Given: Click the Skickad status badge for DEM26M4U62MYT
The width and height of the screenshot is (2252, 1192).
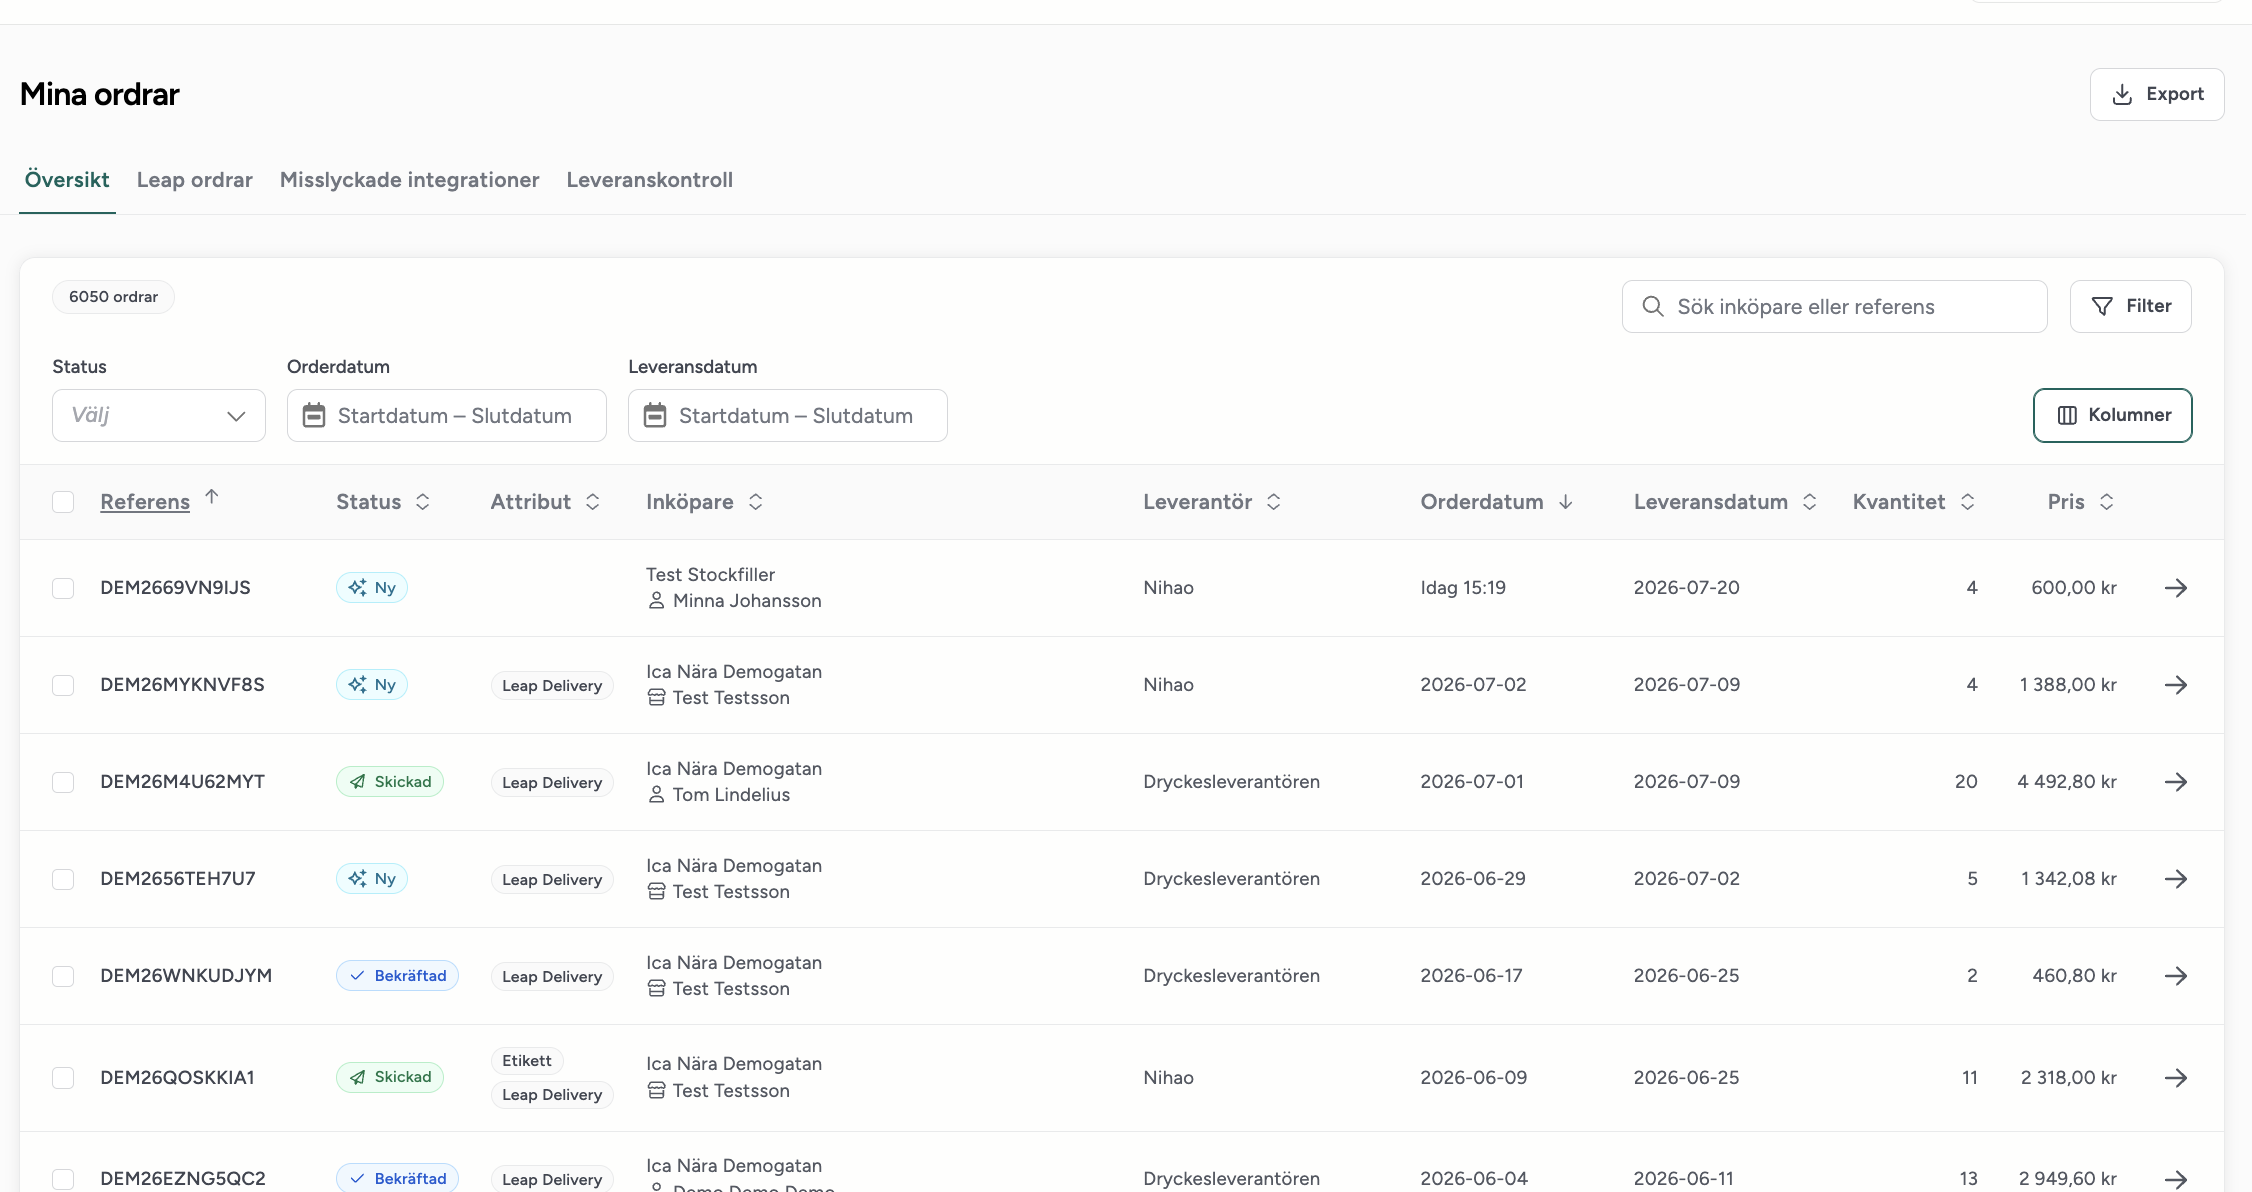Looking at the screenshot, I should point(390,782).
